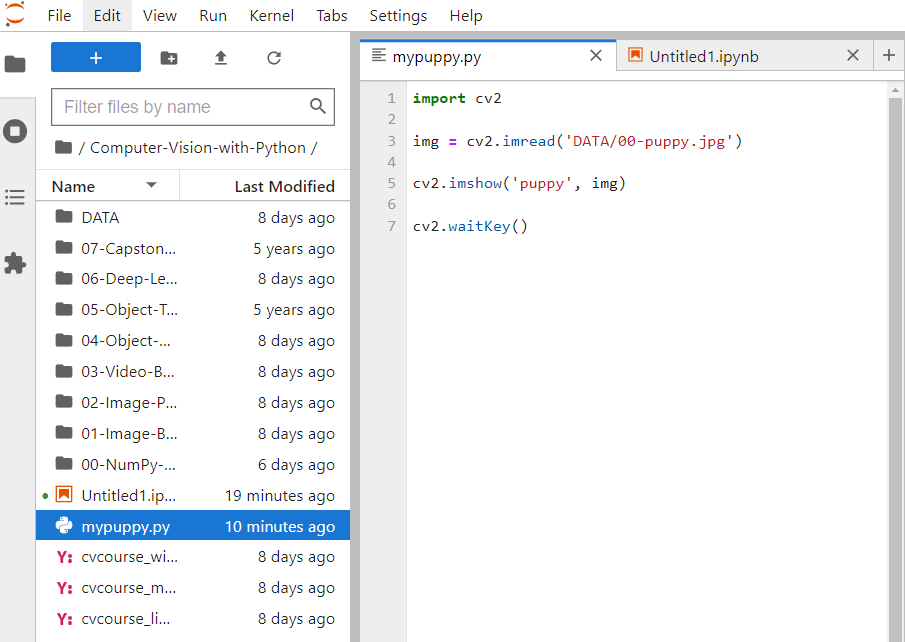The height and width of the screenshot is (642, 905).
Task: Select the cvcourse_li... YAML file
Action: [193, 619]
